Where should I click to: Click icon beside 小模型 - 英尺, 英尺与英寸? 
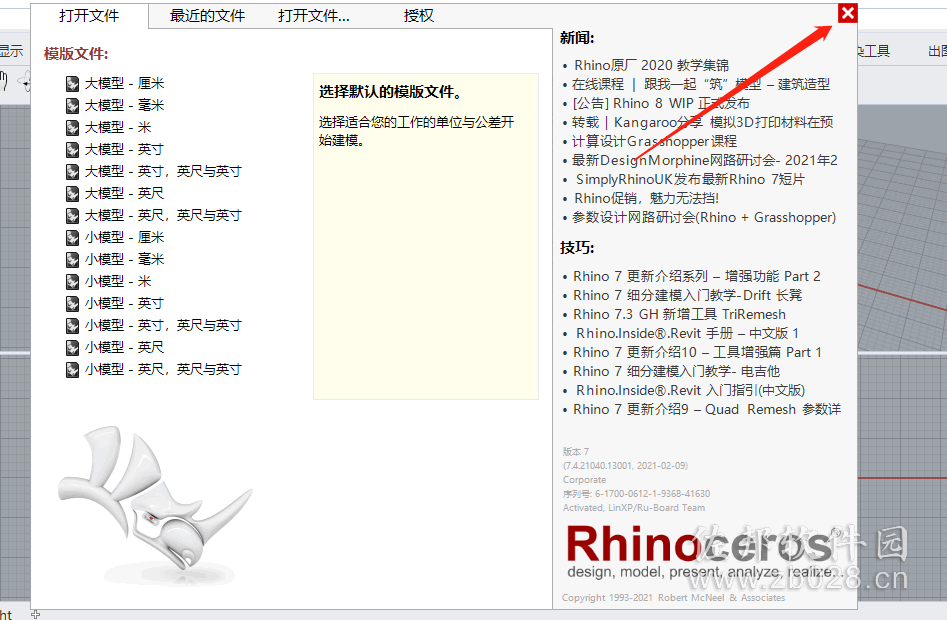(72, 369)
